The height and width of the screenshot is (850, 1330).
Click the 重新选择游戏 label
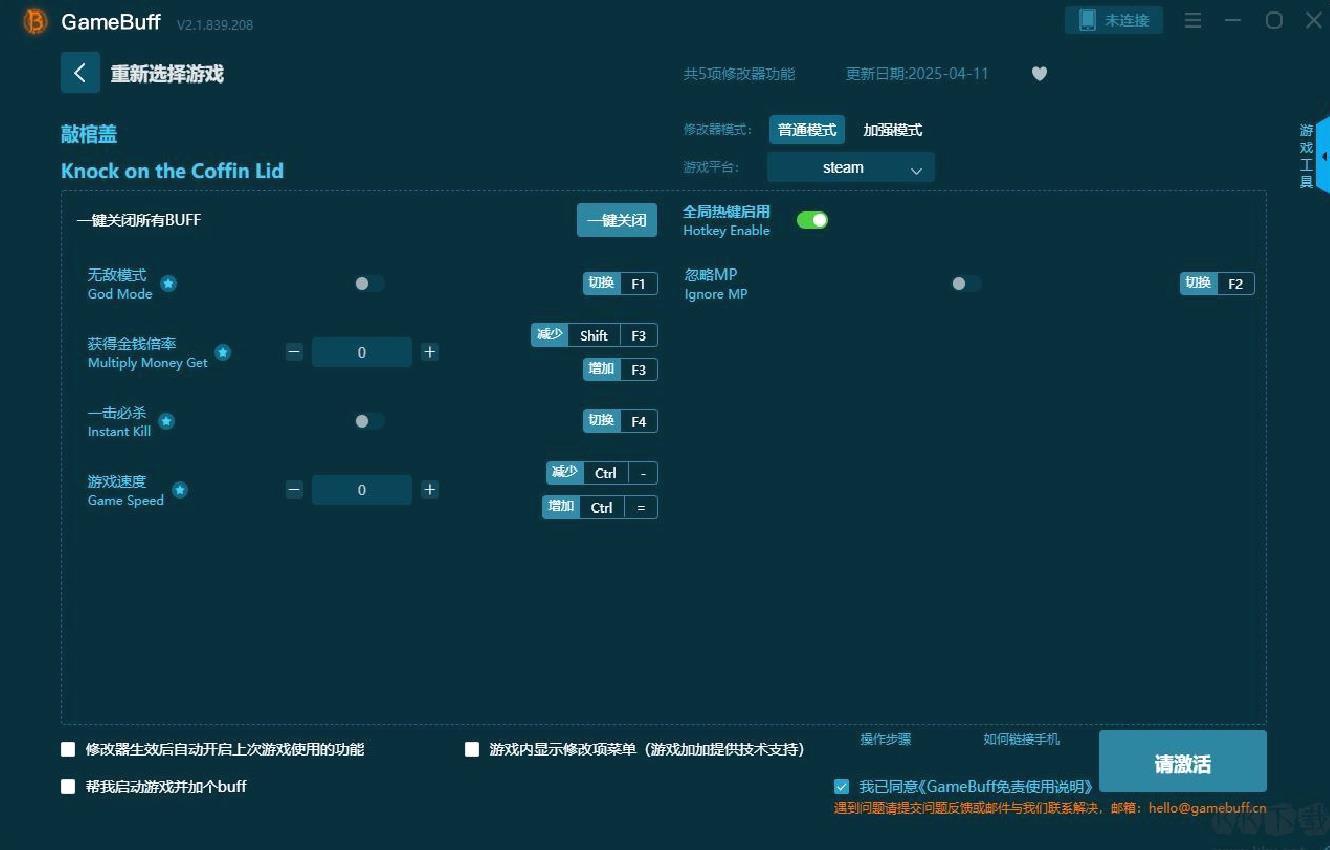167,74
